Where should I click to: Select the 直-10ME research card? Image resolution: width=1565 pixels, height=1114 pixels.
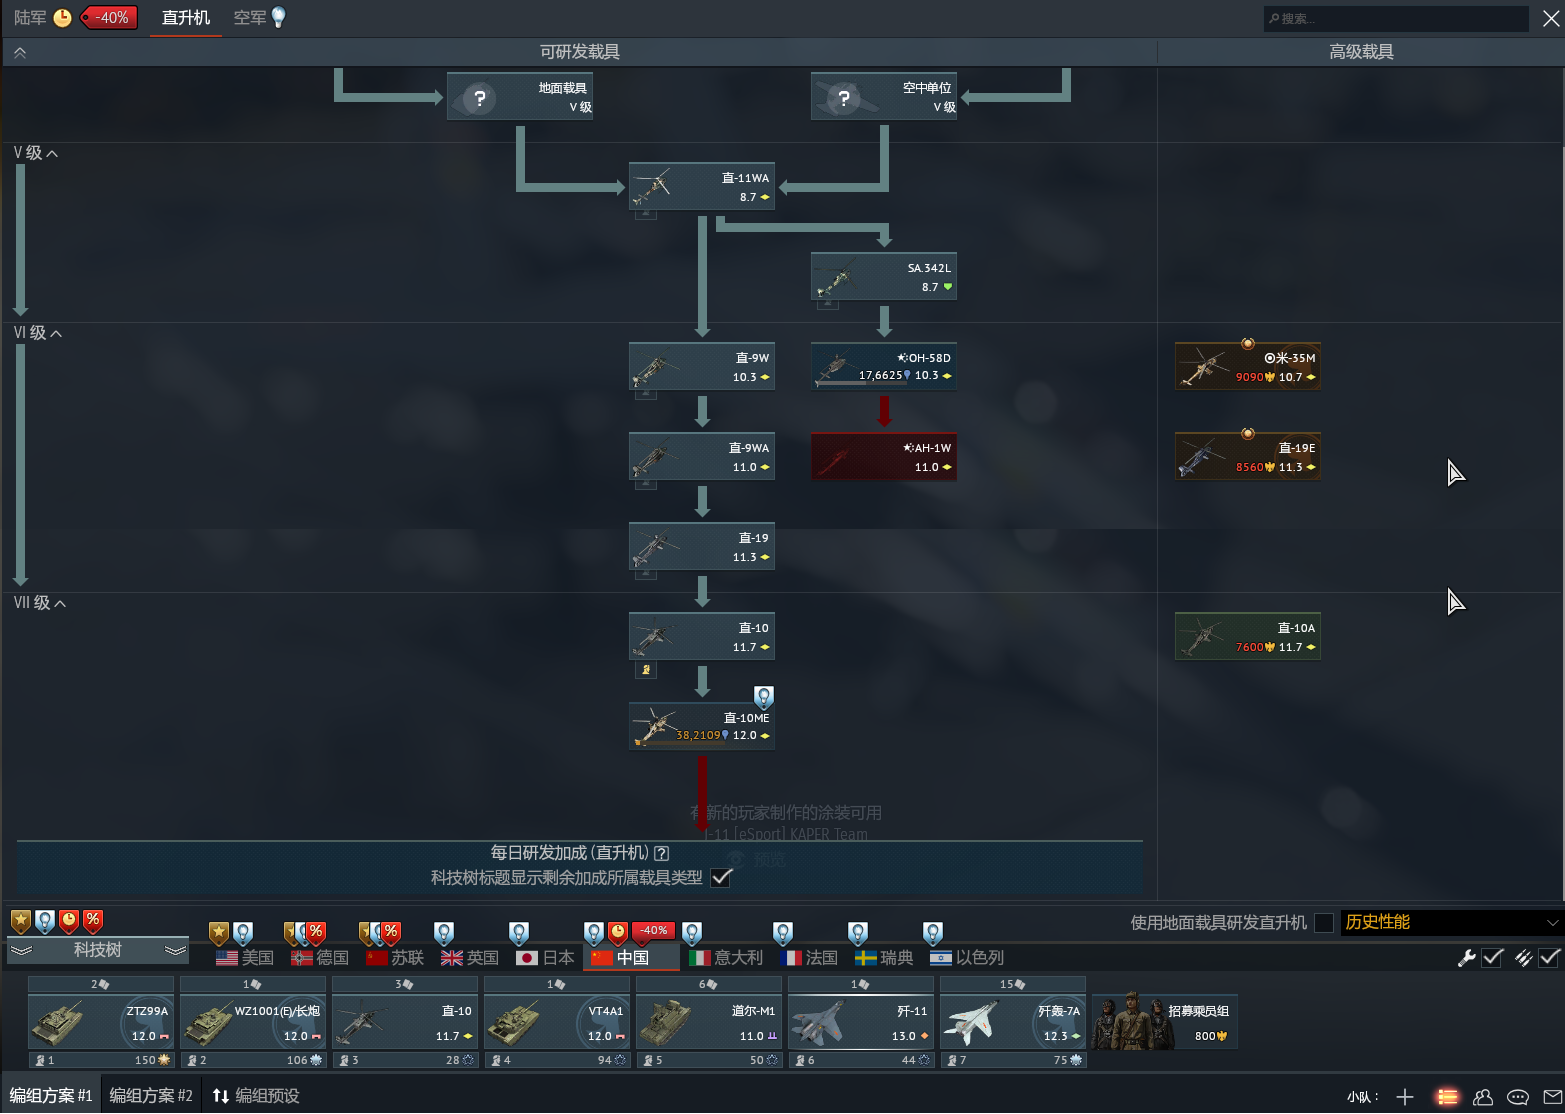tap(702, 726)
